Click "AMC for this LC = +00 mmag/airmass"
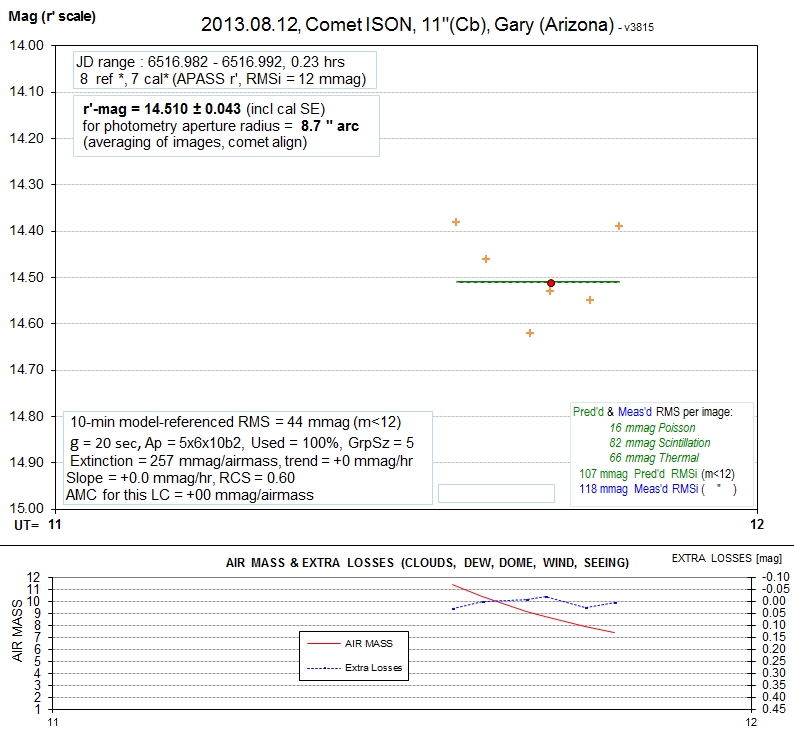 click(190, 495)
